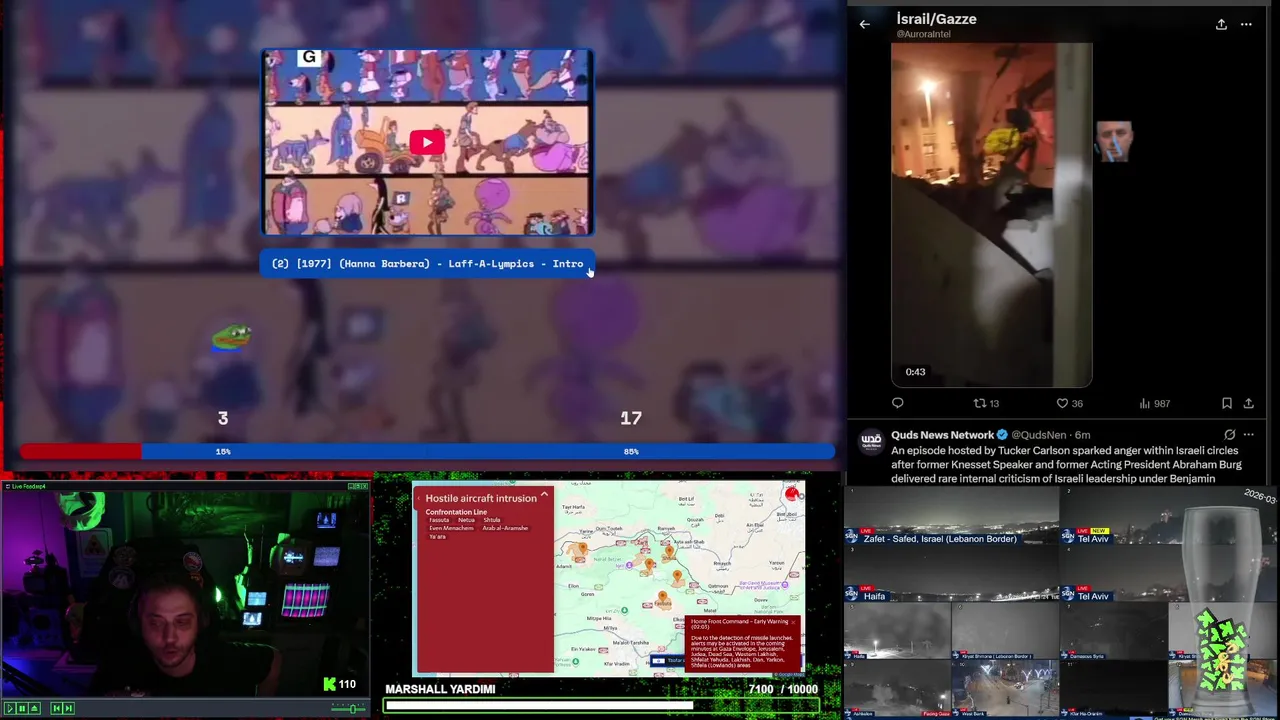
Task: Open the Ashkelon camera feed
Action: click(x=897, y=689)
